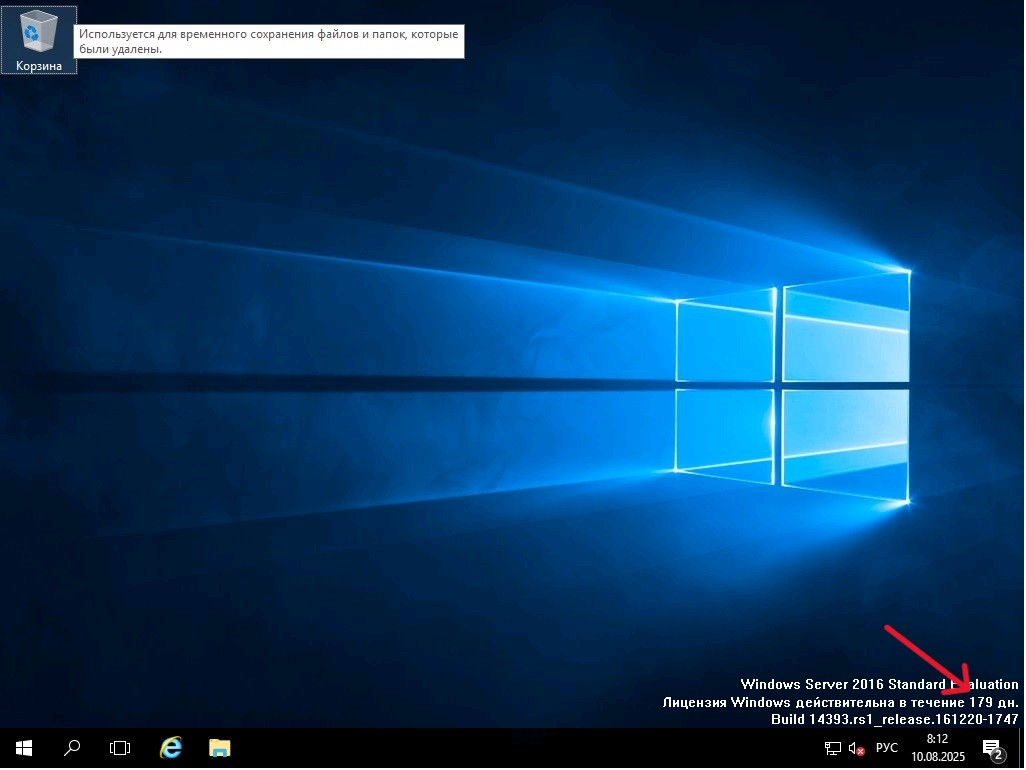The width and height of the screenshot is (1026, 770).
Task: Click the Build 14393 watermark line
Action: coord(894,719)
